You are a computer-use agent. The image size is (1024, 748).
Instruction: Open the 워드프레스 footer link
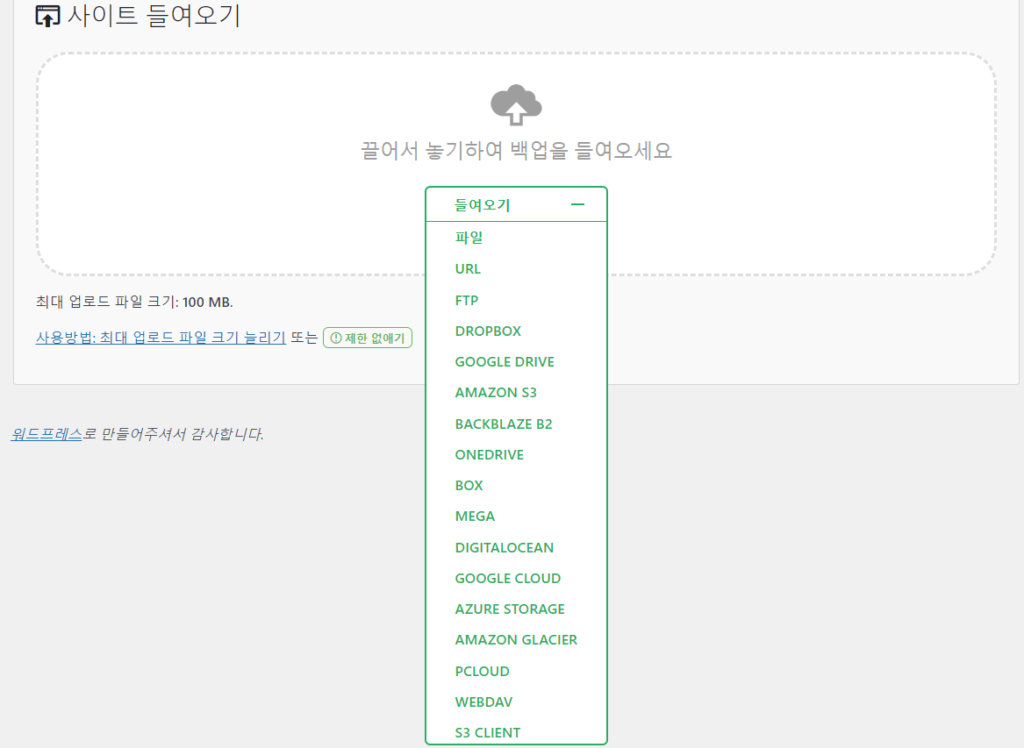coord(46,434)
